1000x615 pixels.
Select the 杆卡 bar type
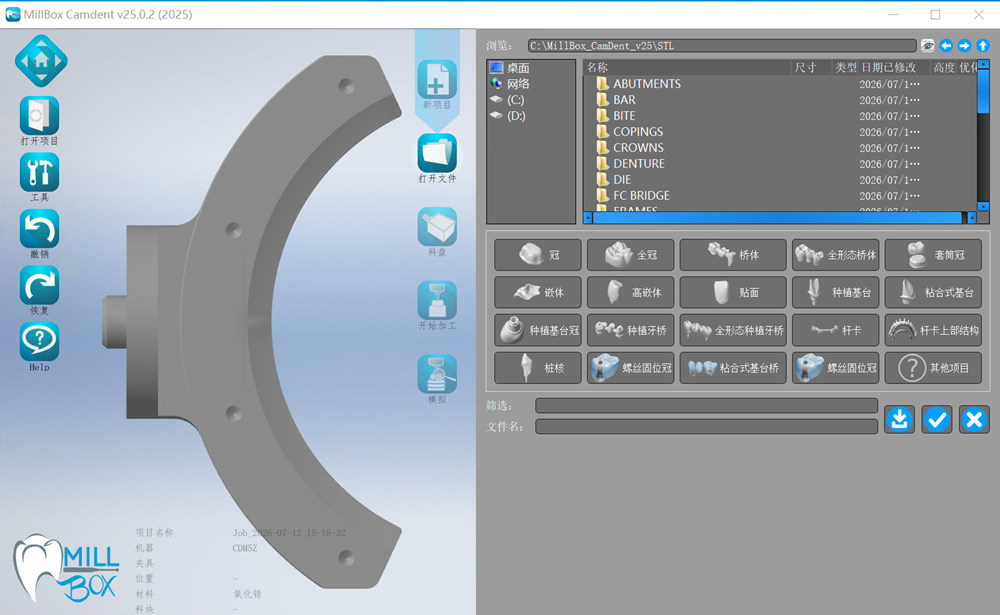pyautogui.click(x=835, y=330)
